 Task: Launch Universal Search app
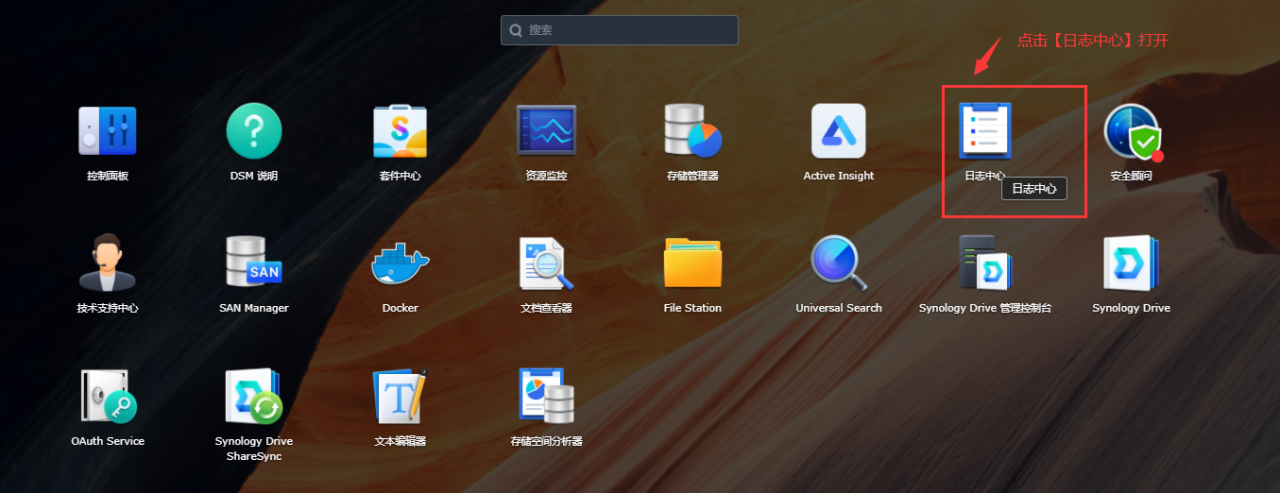838,263
